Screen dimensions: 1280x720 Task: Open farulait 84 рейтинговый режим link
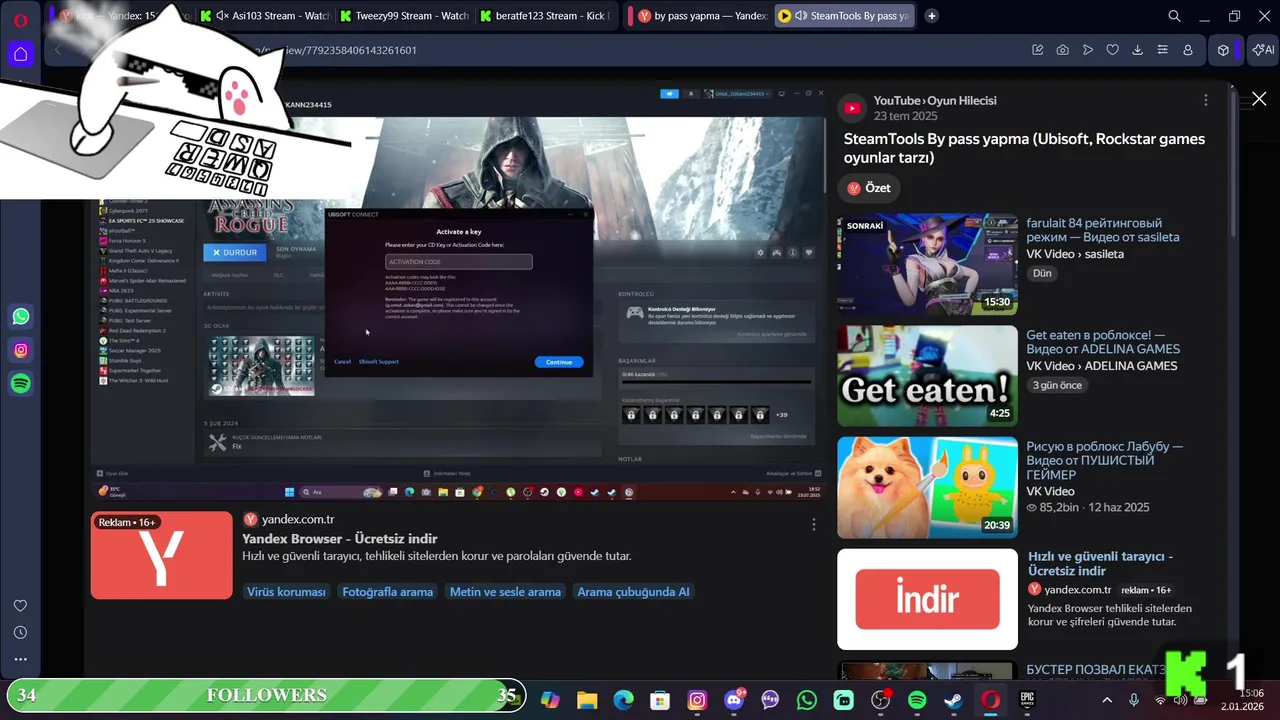click(1103, 230)
